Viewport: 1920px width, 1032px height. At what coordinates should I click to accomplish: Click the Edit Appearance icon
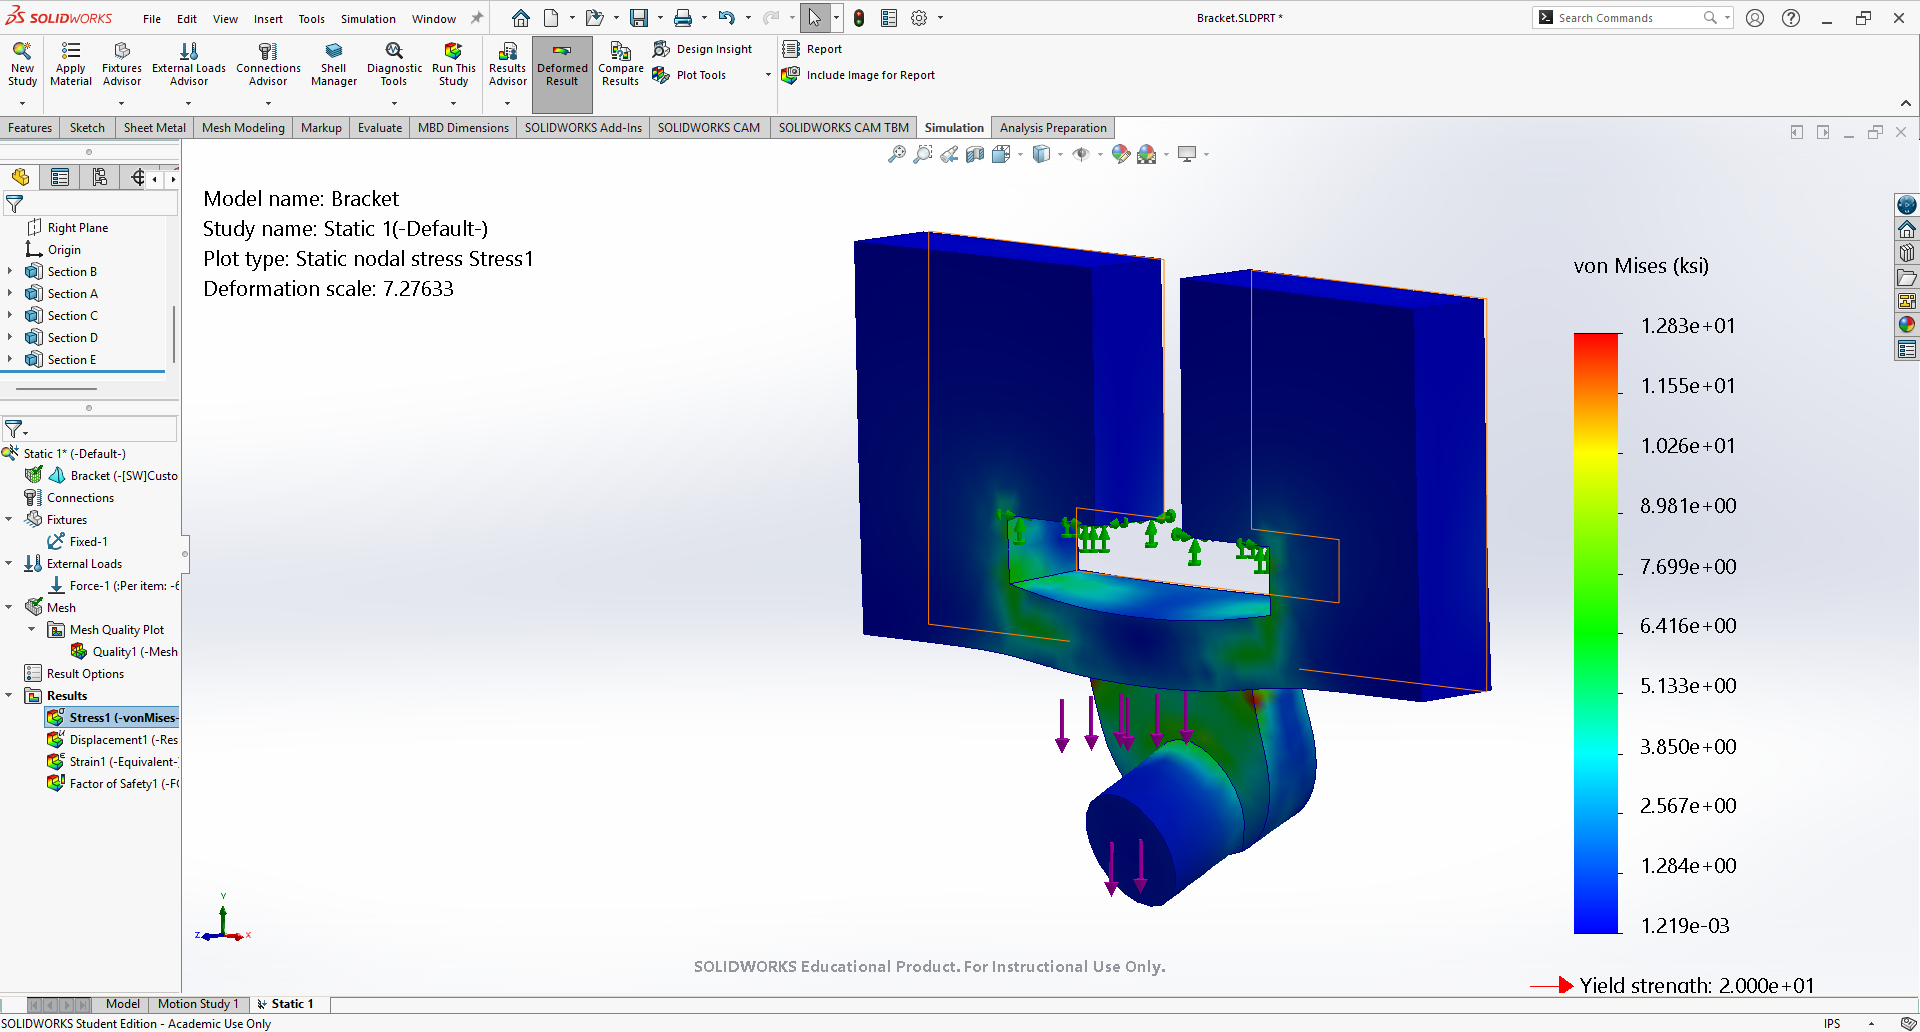tap(1120, 154)
